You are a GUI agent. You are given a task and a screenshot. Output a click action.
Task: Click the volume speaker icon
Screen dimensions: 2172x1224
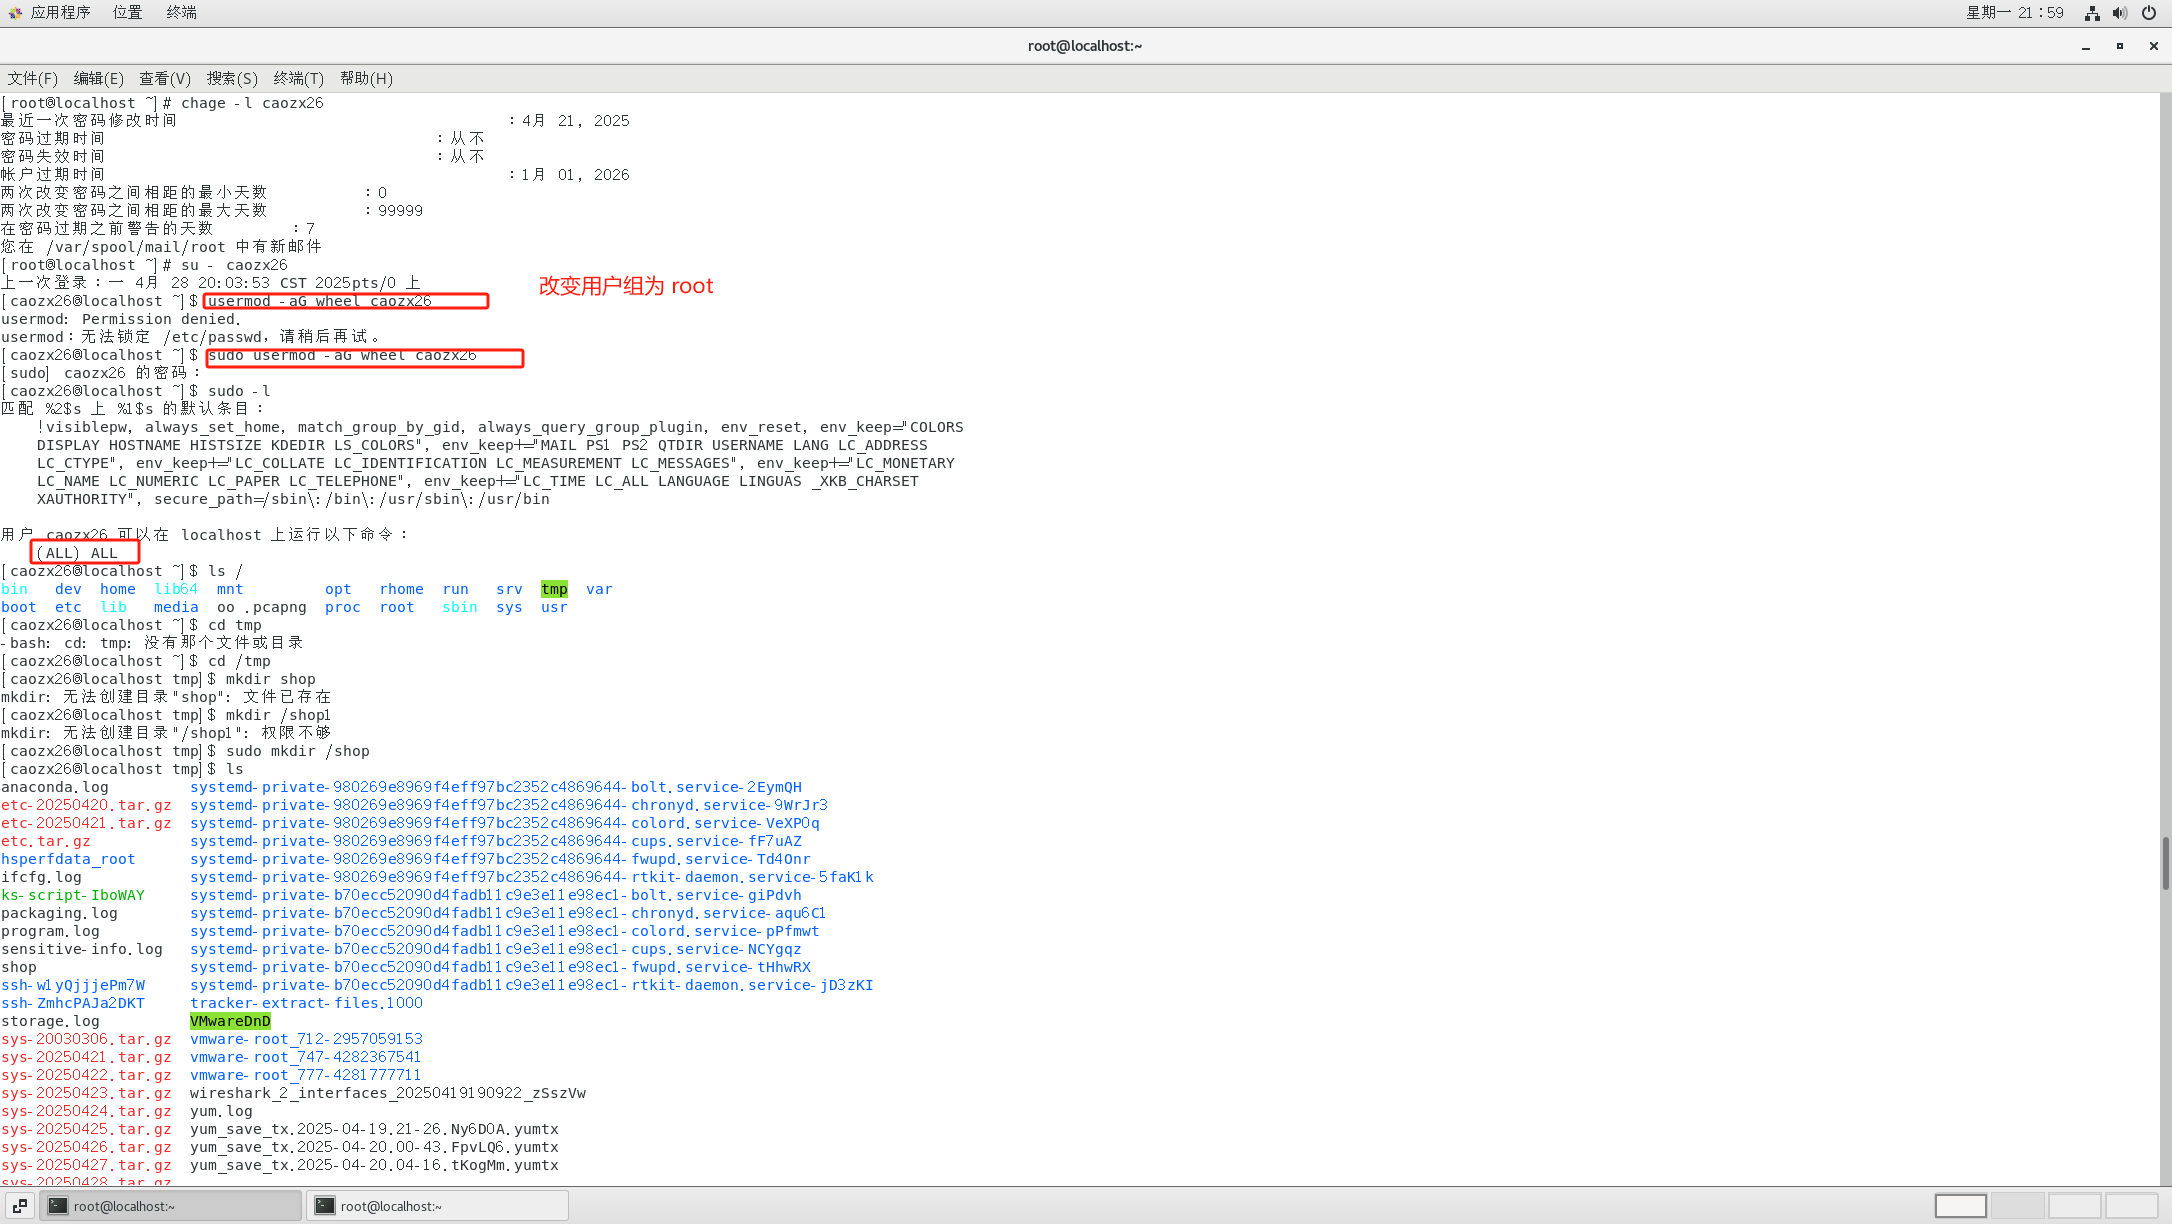click(x=2119, y=13)
